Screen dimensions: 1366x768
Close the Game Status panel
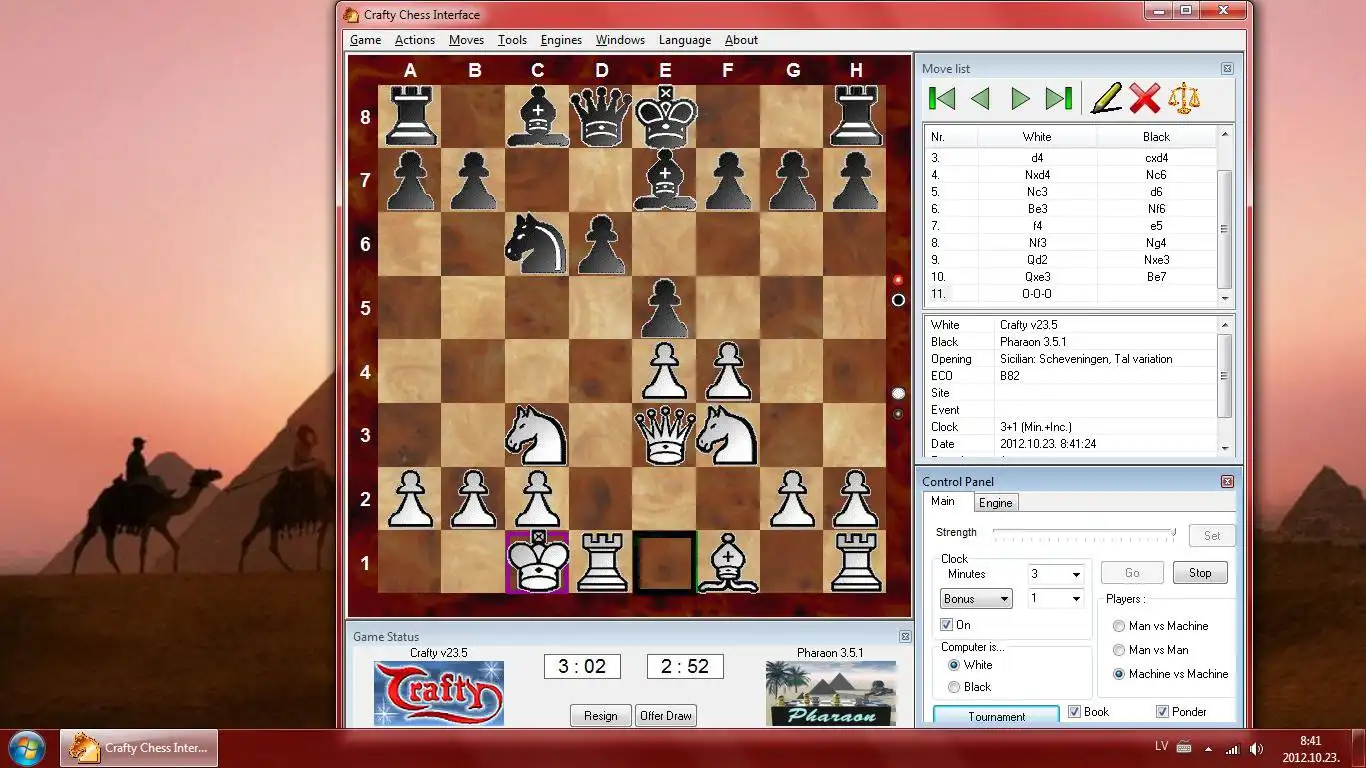(x=905, y=637)
